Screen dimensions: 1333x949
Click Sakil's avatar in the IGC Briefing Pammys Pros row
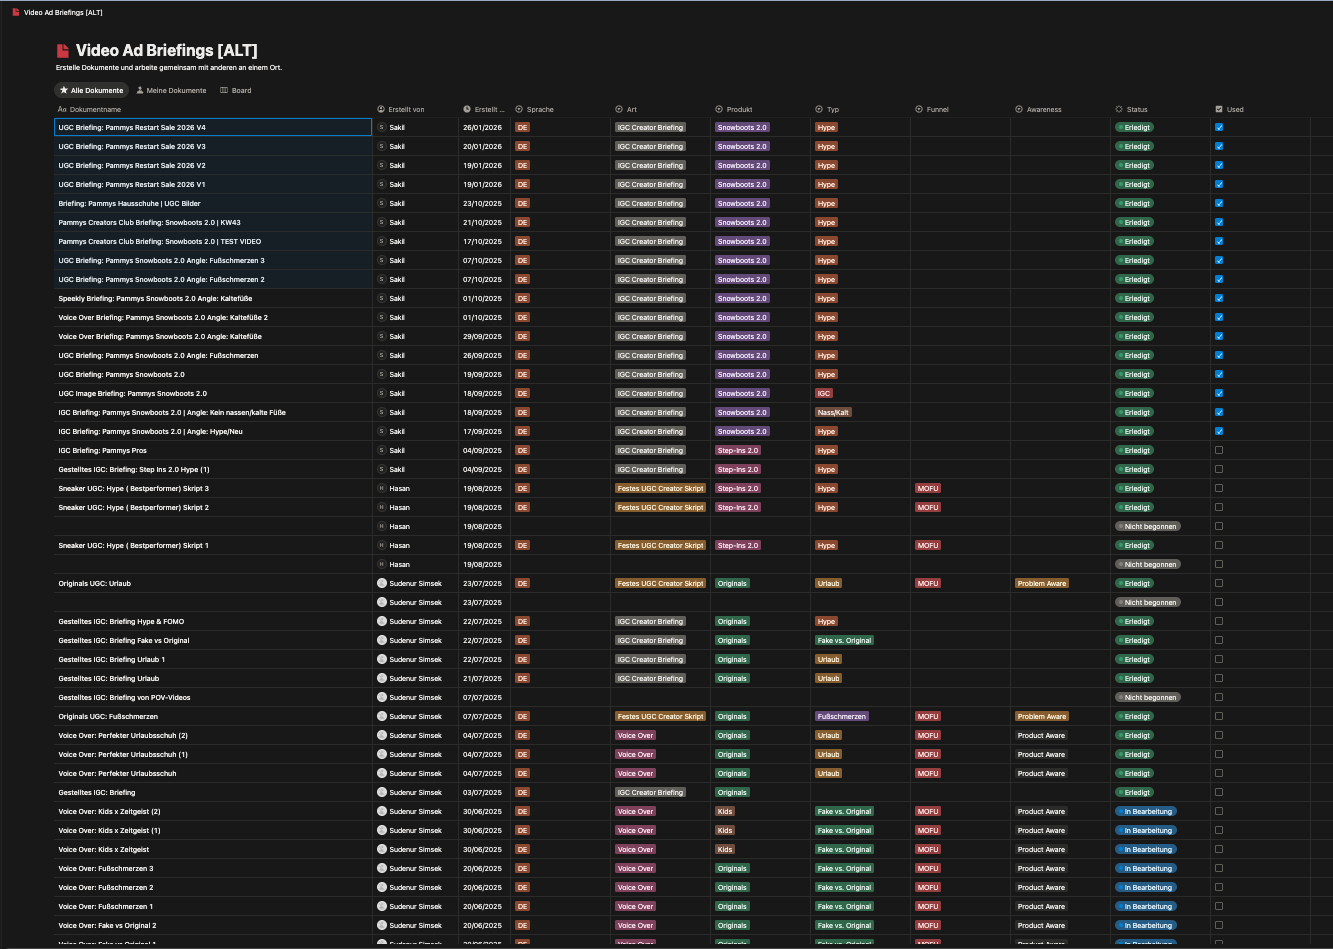tap(381, 450)
